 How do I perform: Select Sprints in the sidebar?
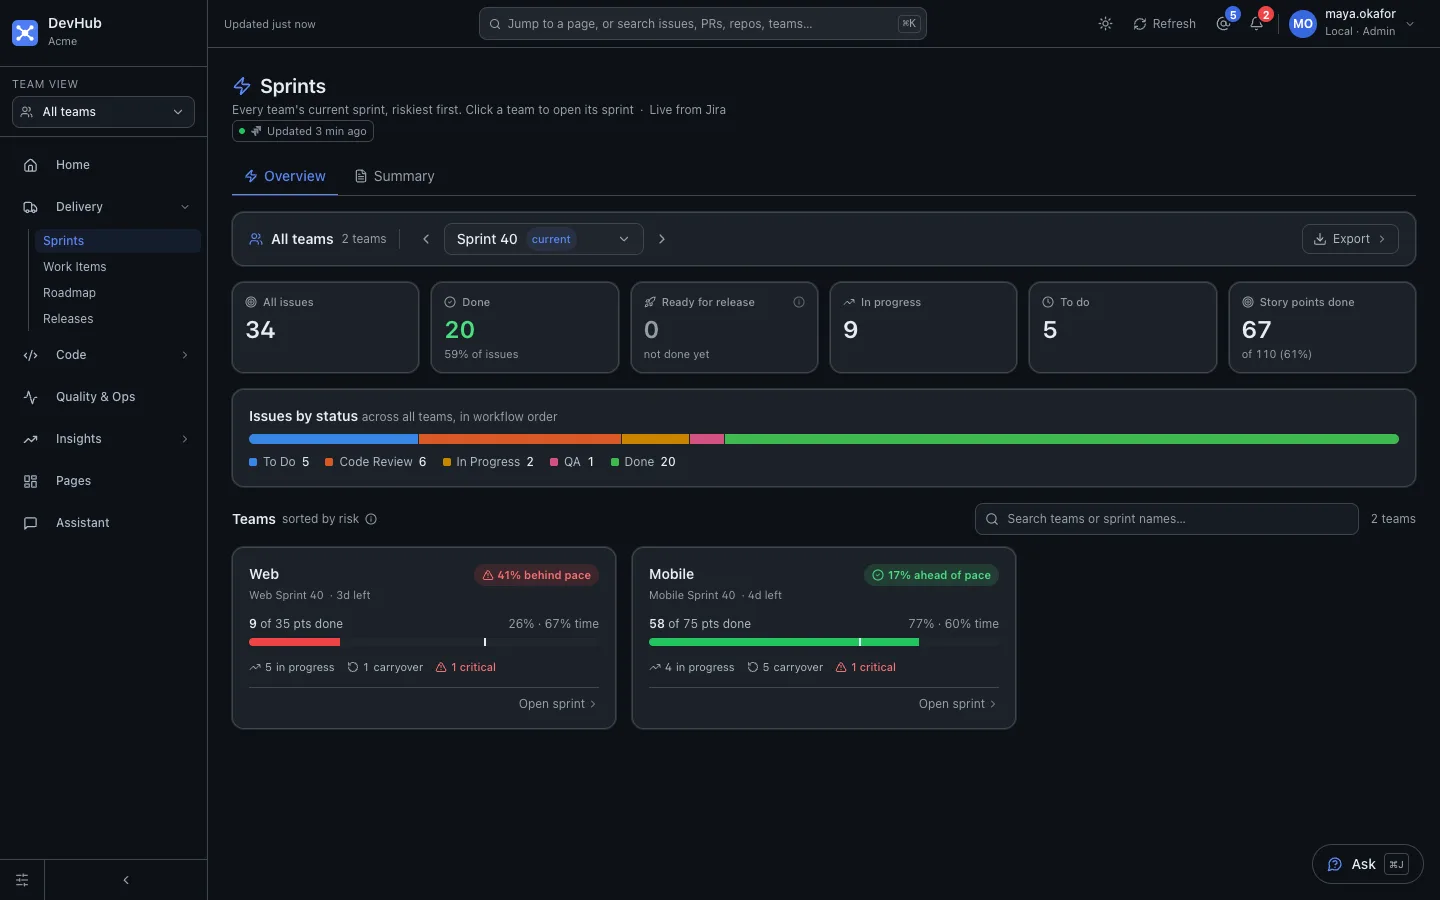[x=116, y=241]
